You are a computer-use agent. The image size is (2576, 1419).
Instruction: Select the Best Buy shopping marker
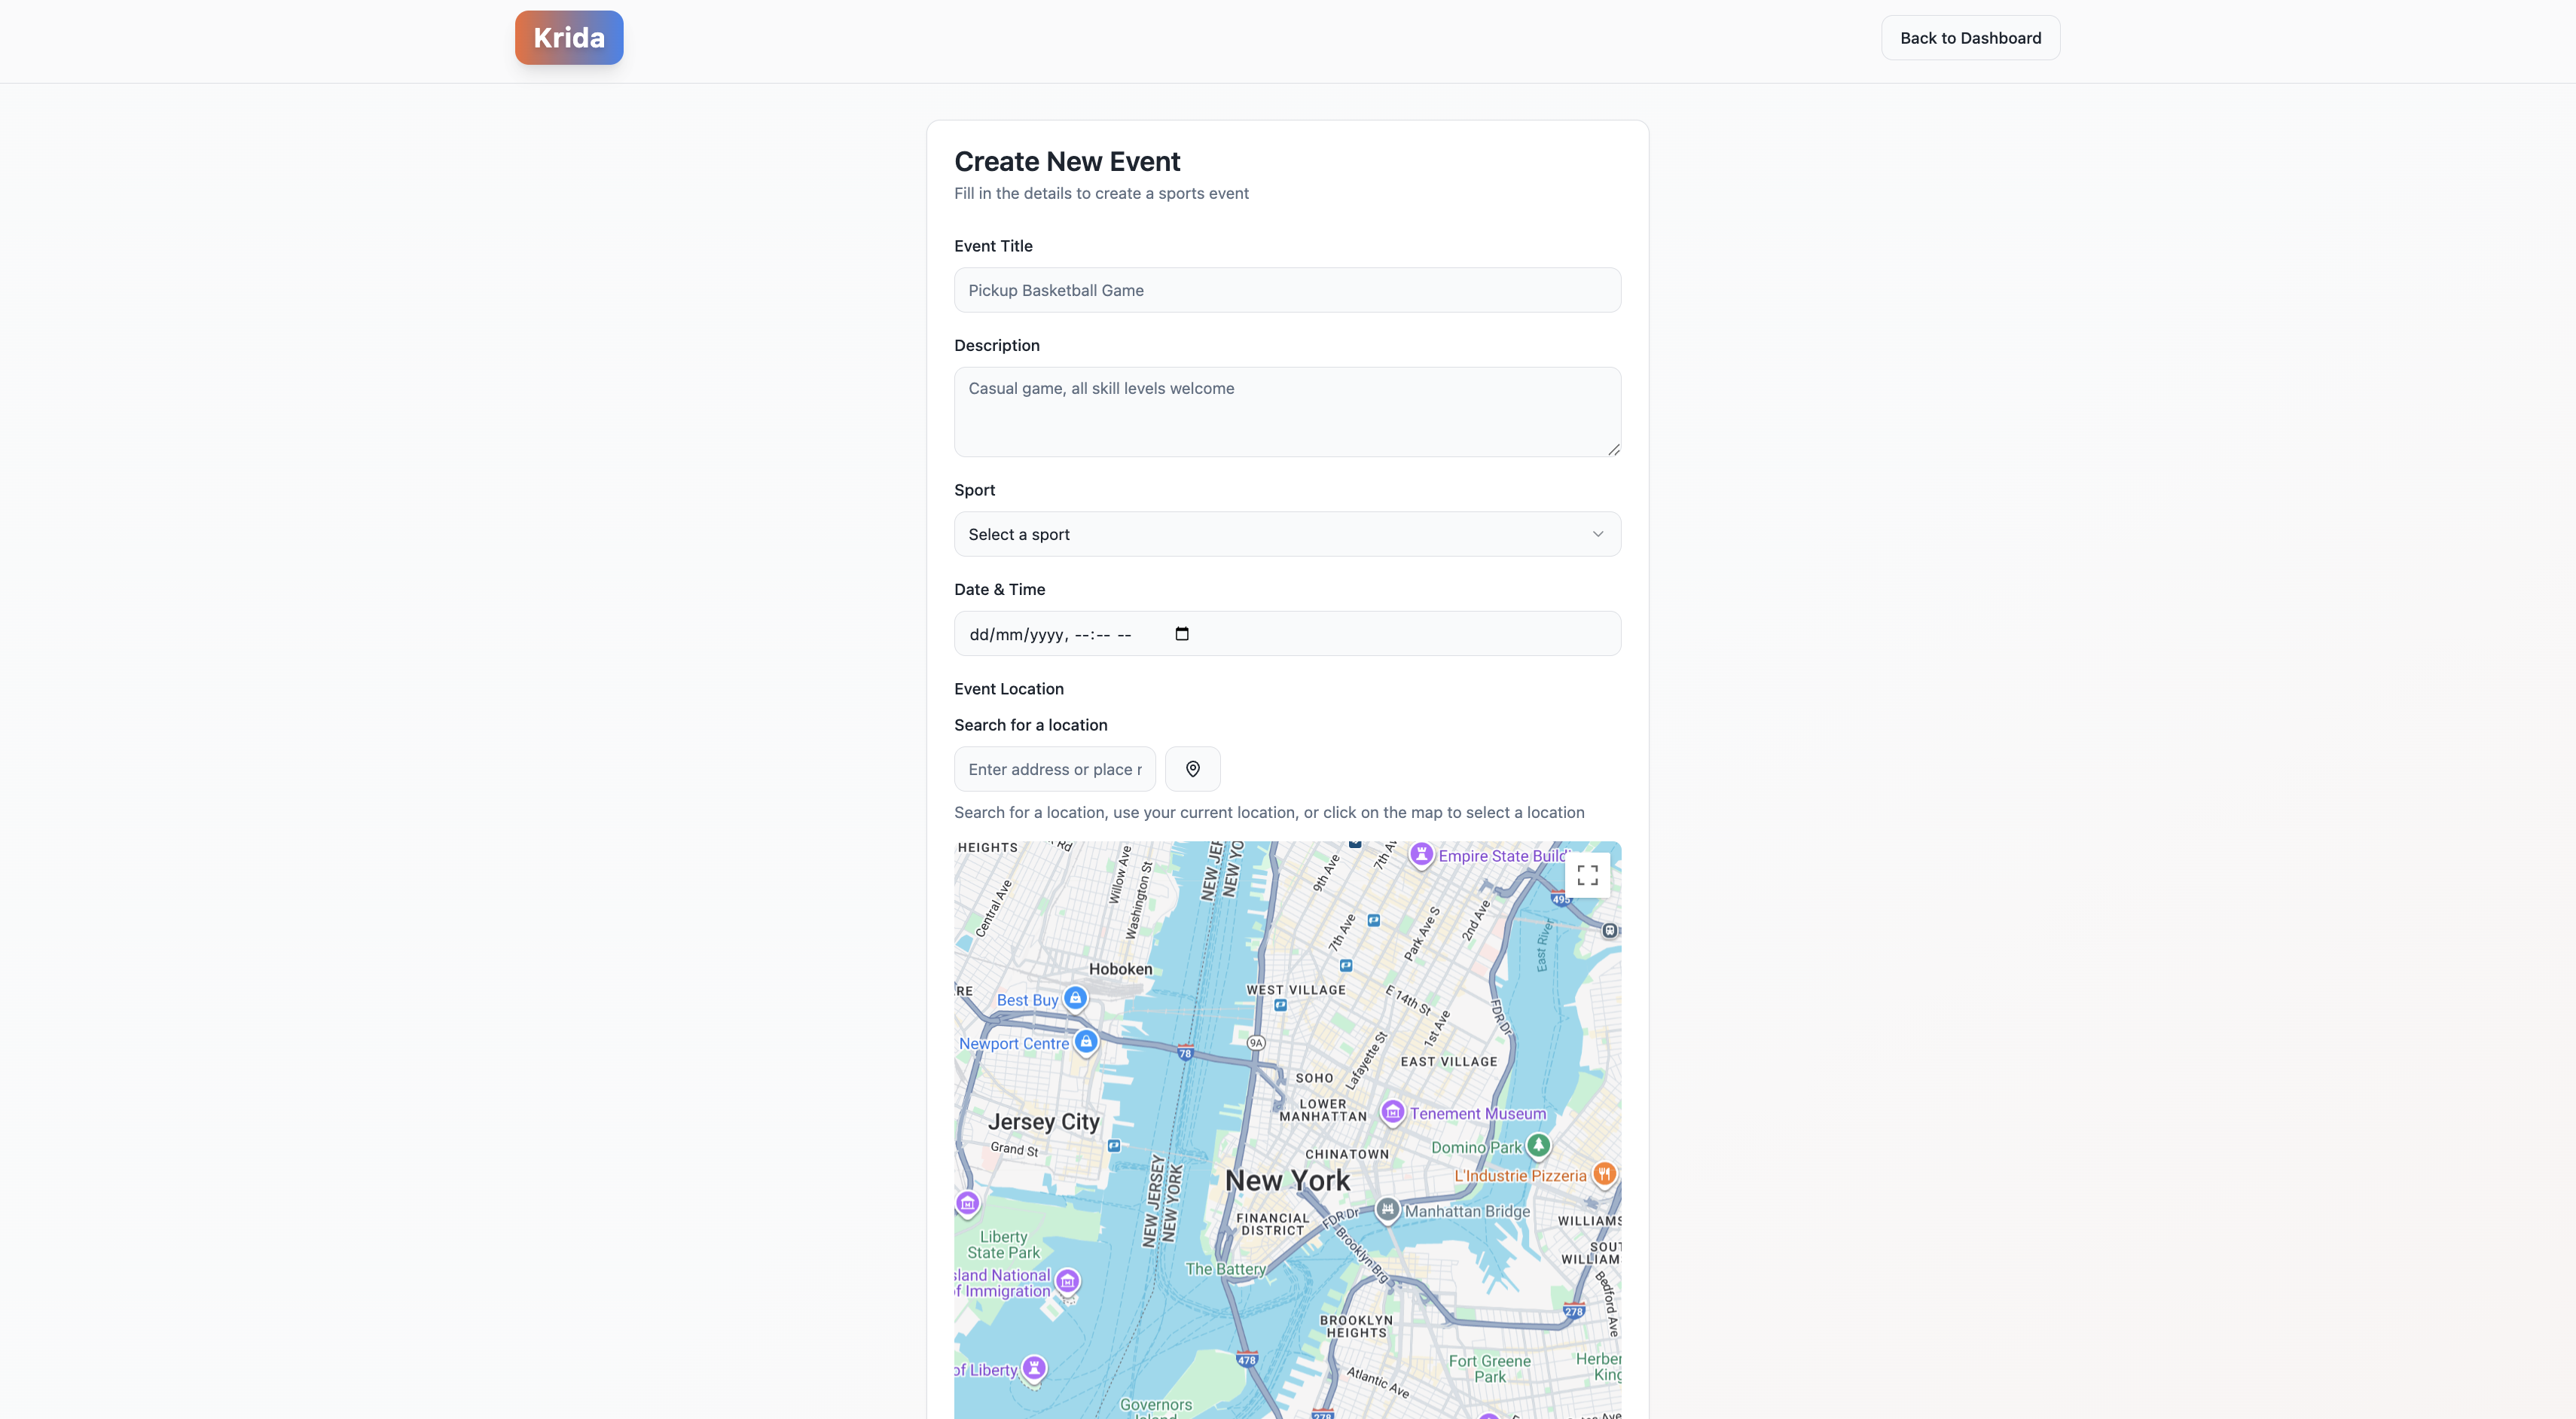click(x=1075, y=998)
